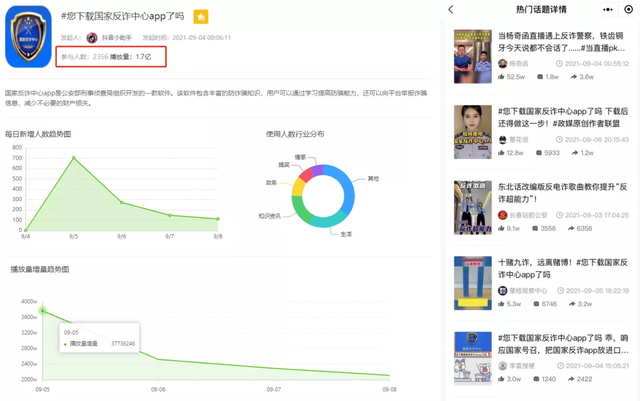The width and height of the screenshot is (640, 401).
Task: Open the 长春站前公安 author avatar
Action: 502,215
